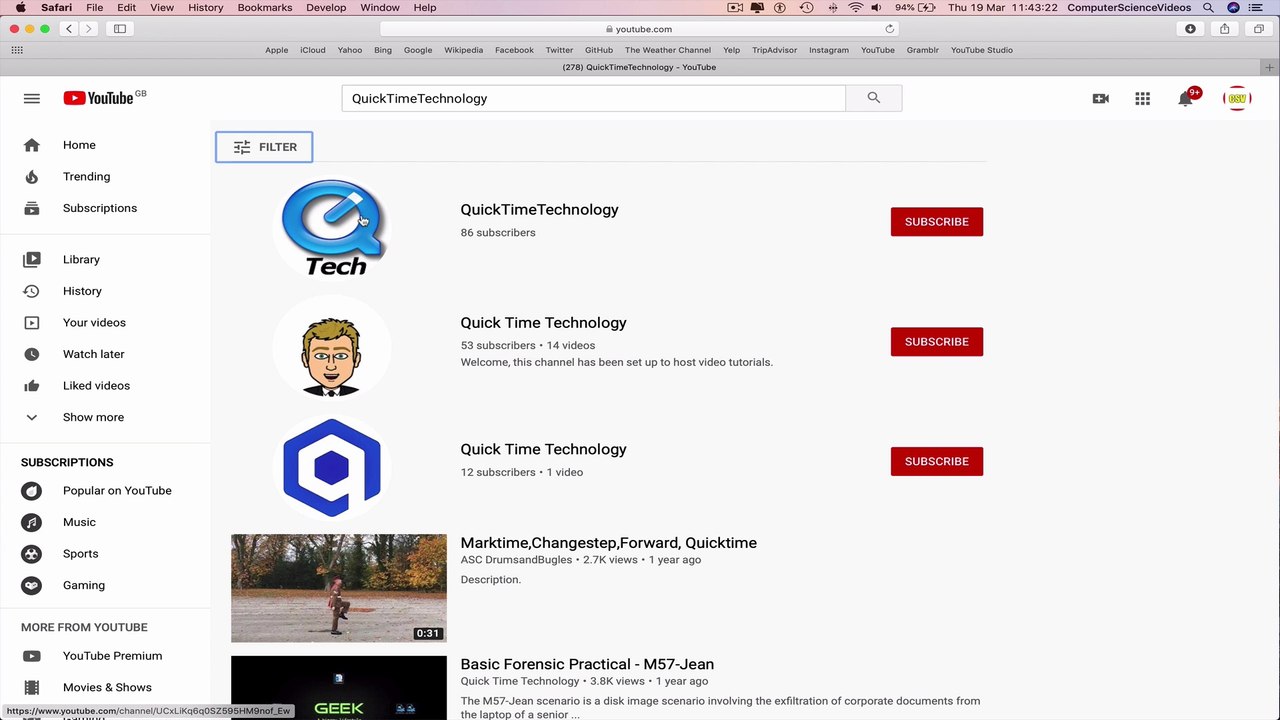The height and width of the screenshot is (720, 1280).
Task: Open the Apple menu
Action: coord(20,7)
